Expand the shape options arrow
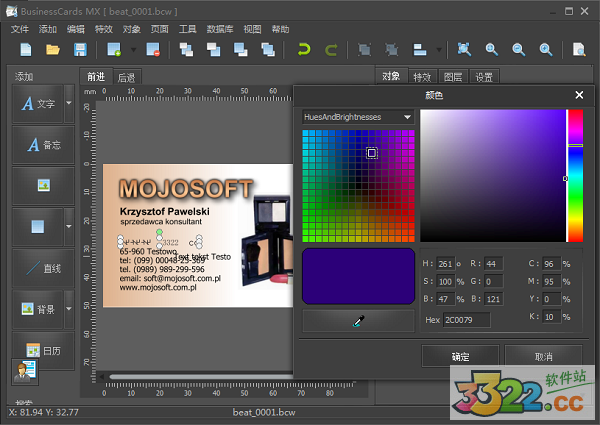The height and width of the screenshot is (425, 600). pyautogui.click(x=69, y=227)
